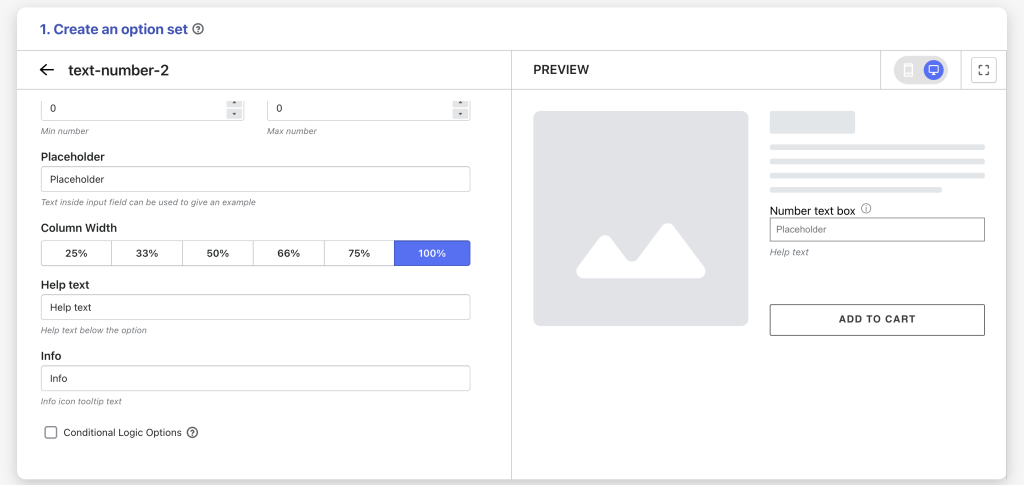Open help icon for Conditional Logic Options
Image resolution: width=1024 pixels, height=485 pixels.
pos(192,432)
